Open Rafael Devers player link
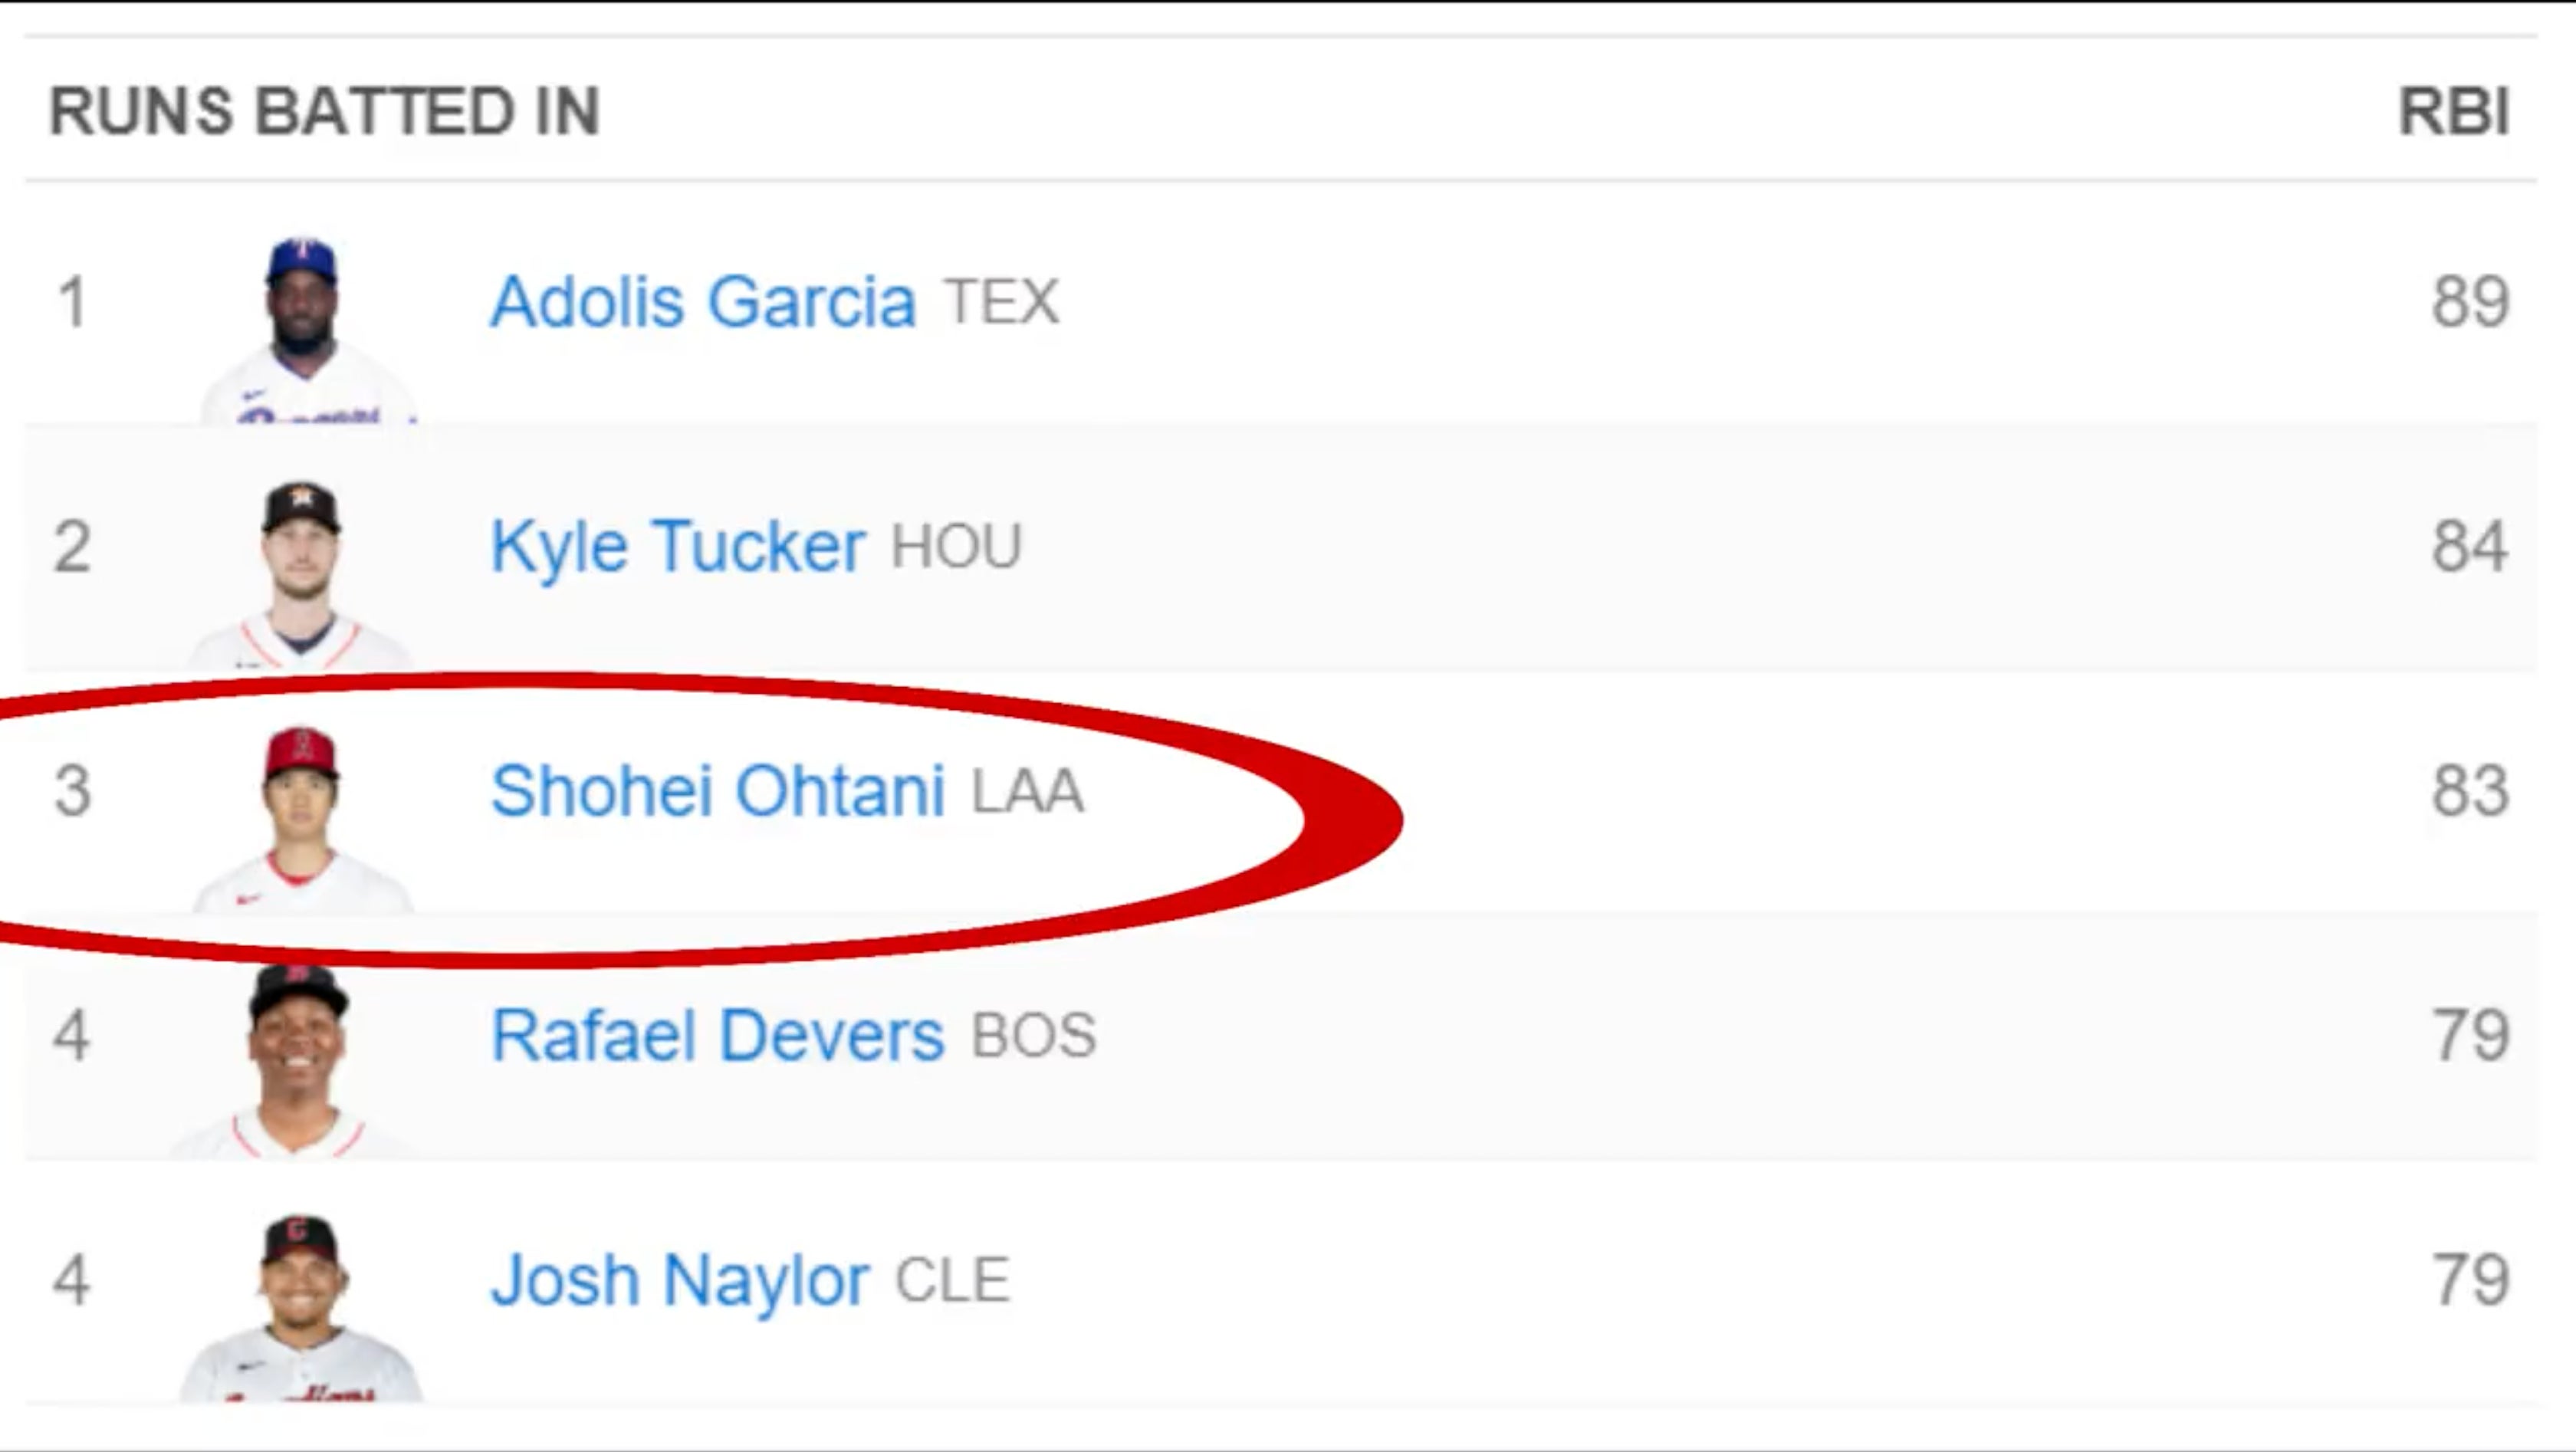 tap(717, 1035)
